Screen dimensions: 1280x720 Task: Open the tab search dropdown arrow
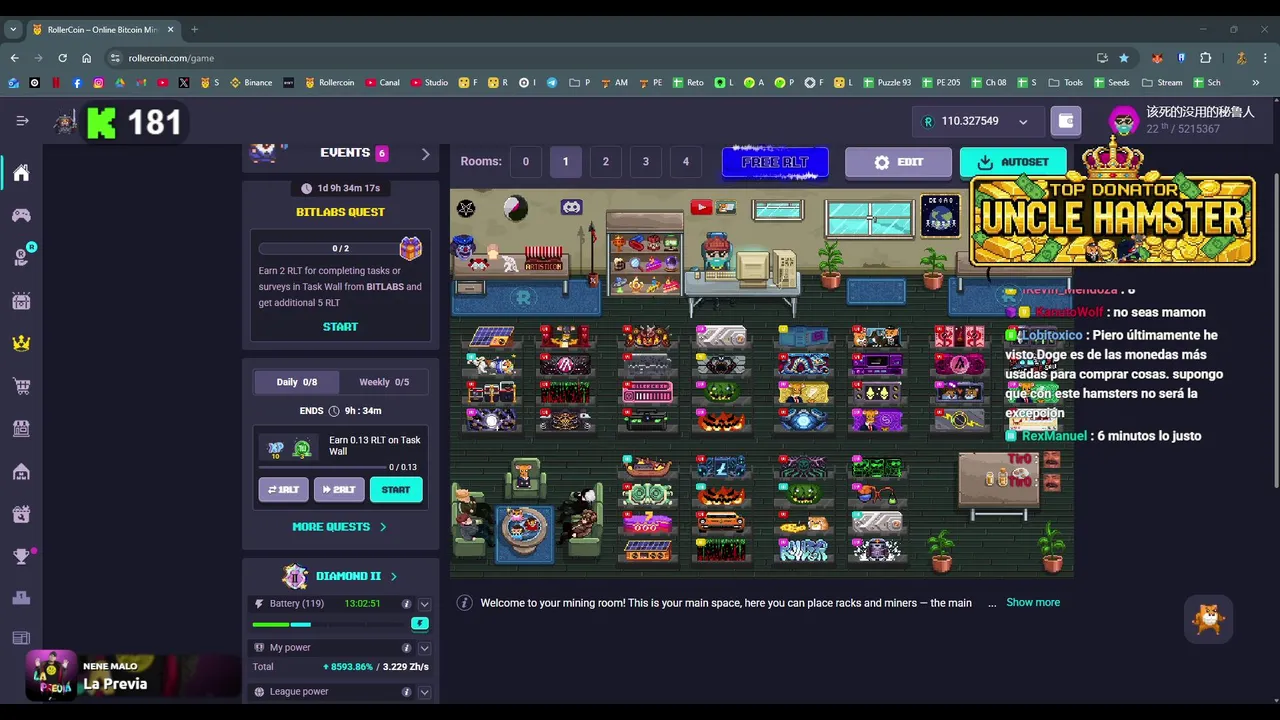click(x=13, y=29)
